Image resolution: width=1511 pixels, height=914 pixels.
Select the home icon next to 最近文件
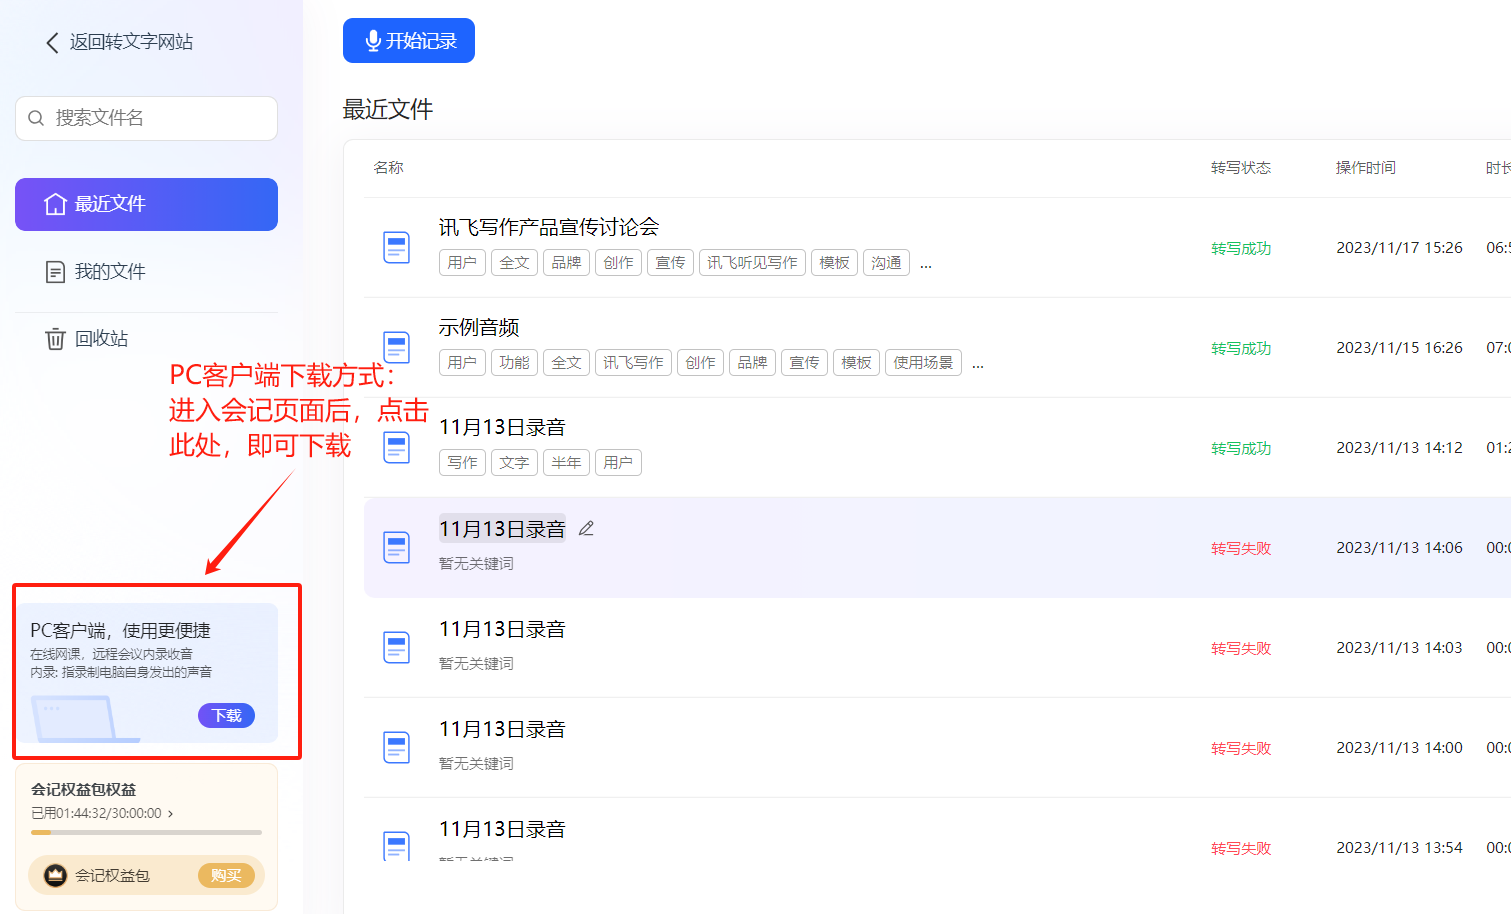55,204
